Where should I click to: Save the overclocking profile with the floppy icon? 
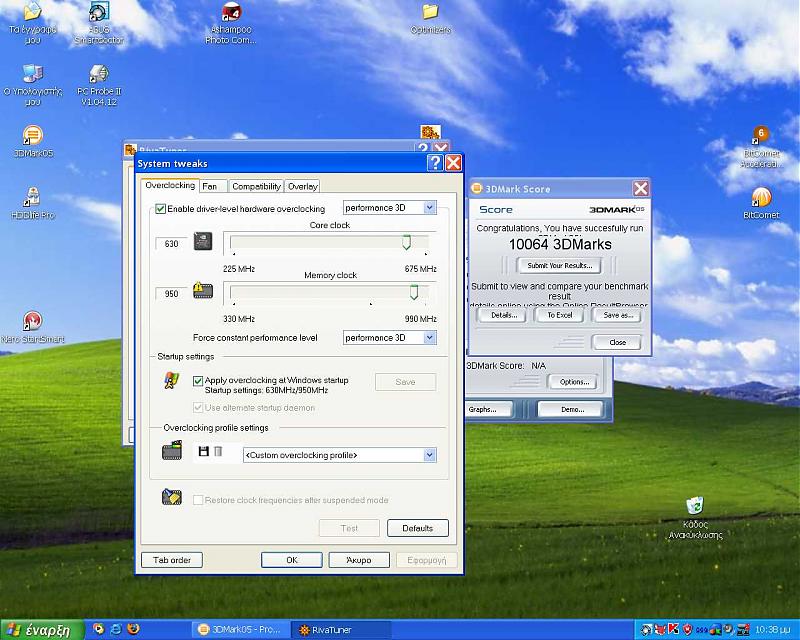pos(204,451)
